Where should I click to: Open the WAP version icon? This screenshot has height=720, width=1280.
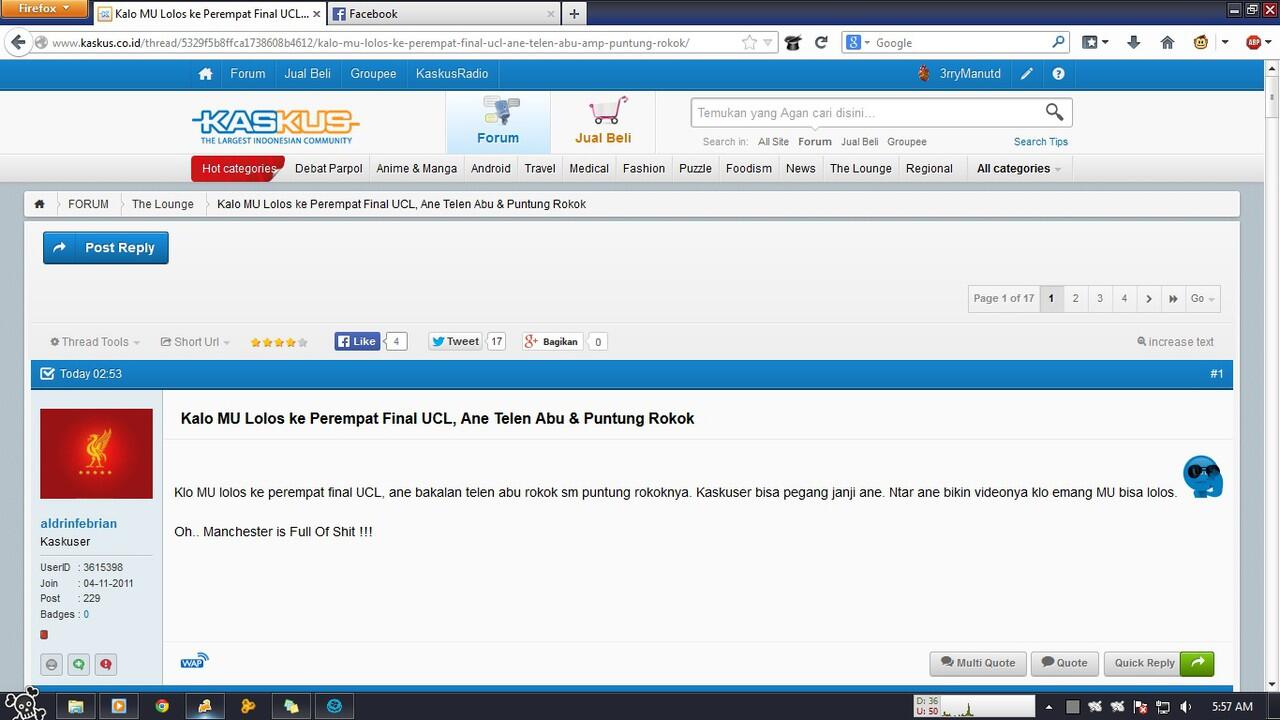[x=194, y=661]
